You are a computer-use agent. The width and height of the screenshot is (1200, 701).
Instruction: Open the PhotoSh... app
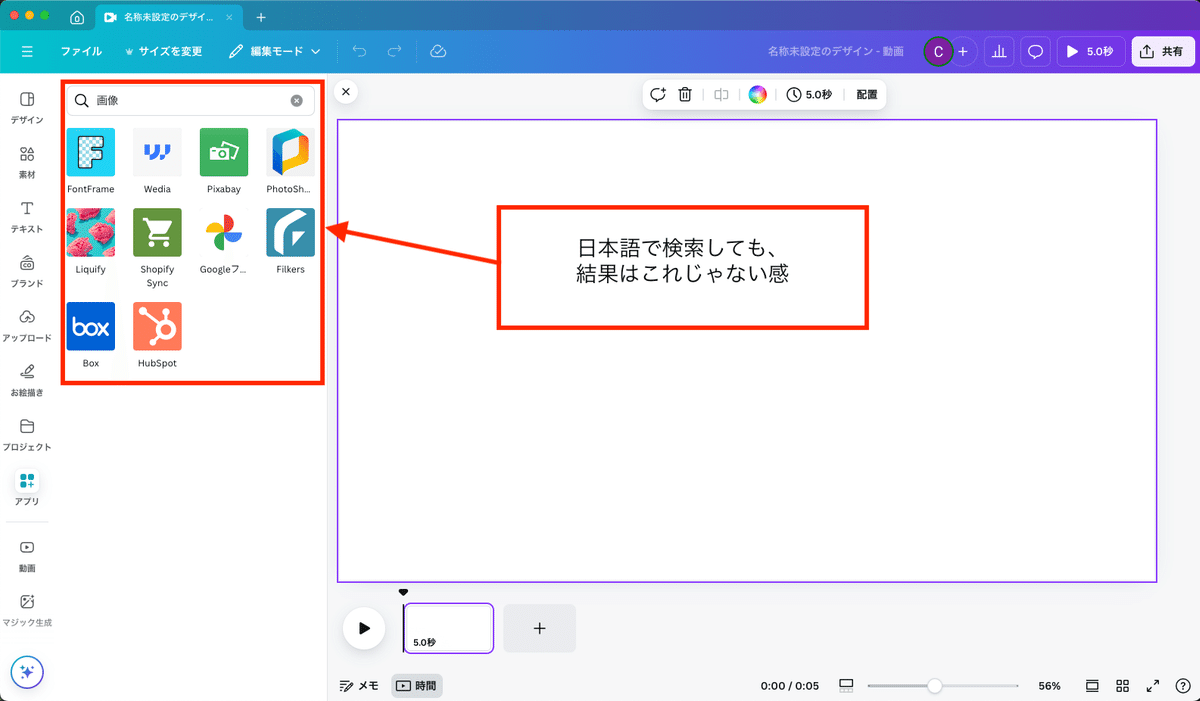coord(290,152)
